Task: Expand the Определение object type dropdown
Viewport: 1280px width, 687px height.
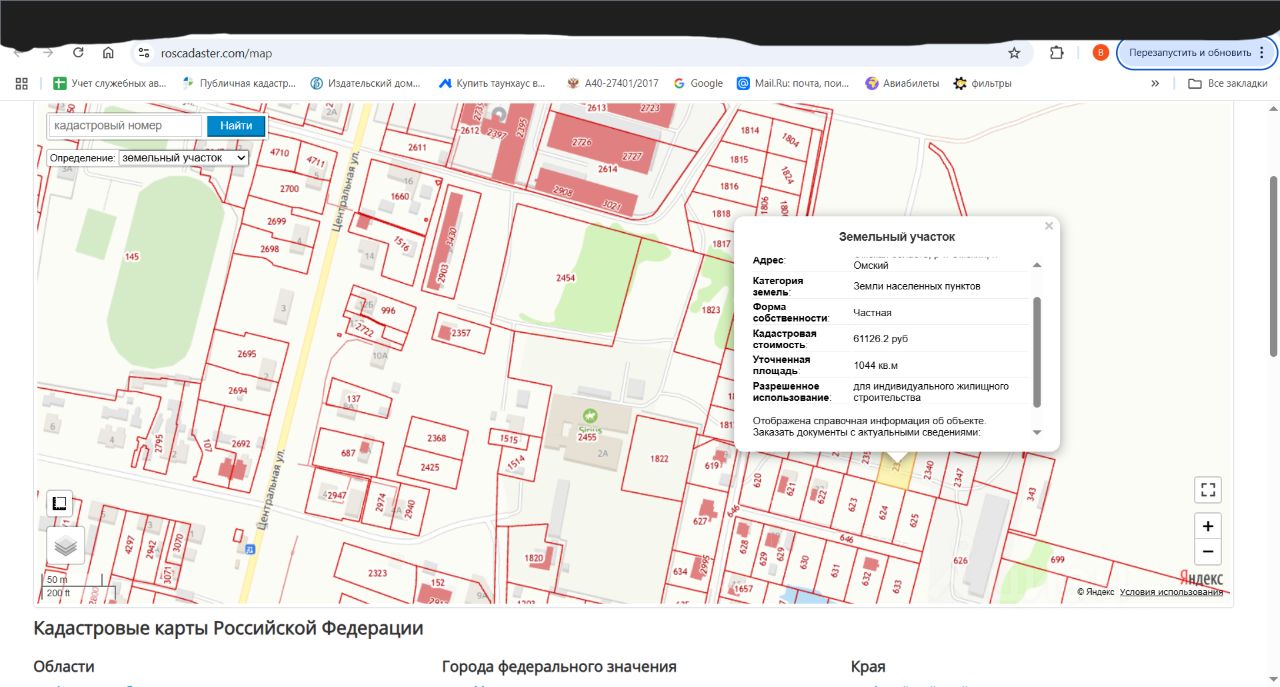Action: point(183,158)
